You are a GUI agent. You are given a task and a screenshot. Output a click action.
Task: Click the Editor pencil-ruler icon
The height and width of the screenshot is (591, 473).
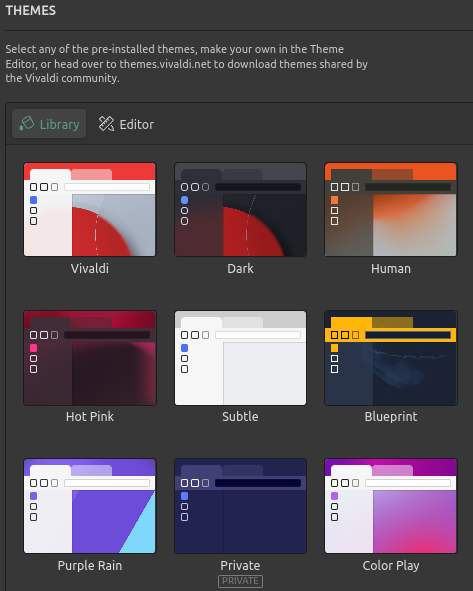click(106, 124)
